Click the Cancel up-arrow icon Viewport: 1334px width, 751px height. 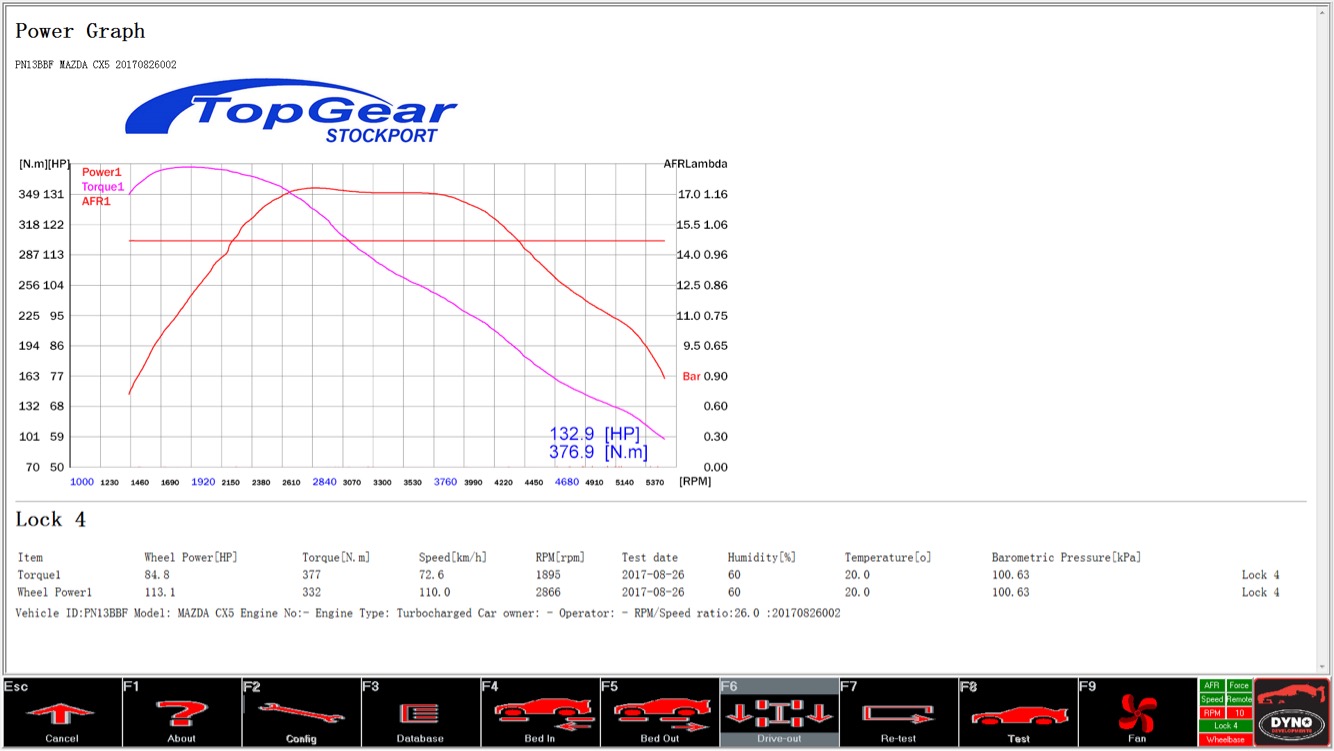tap(61, 713)
